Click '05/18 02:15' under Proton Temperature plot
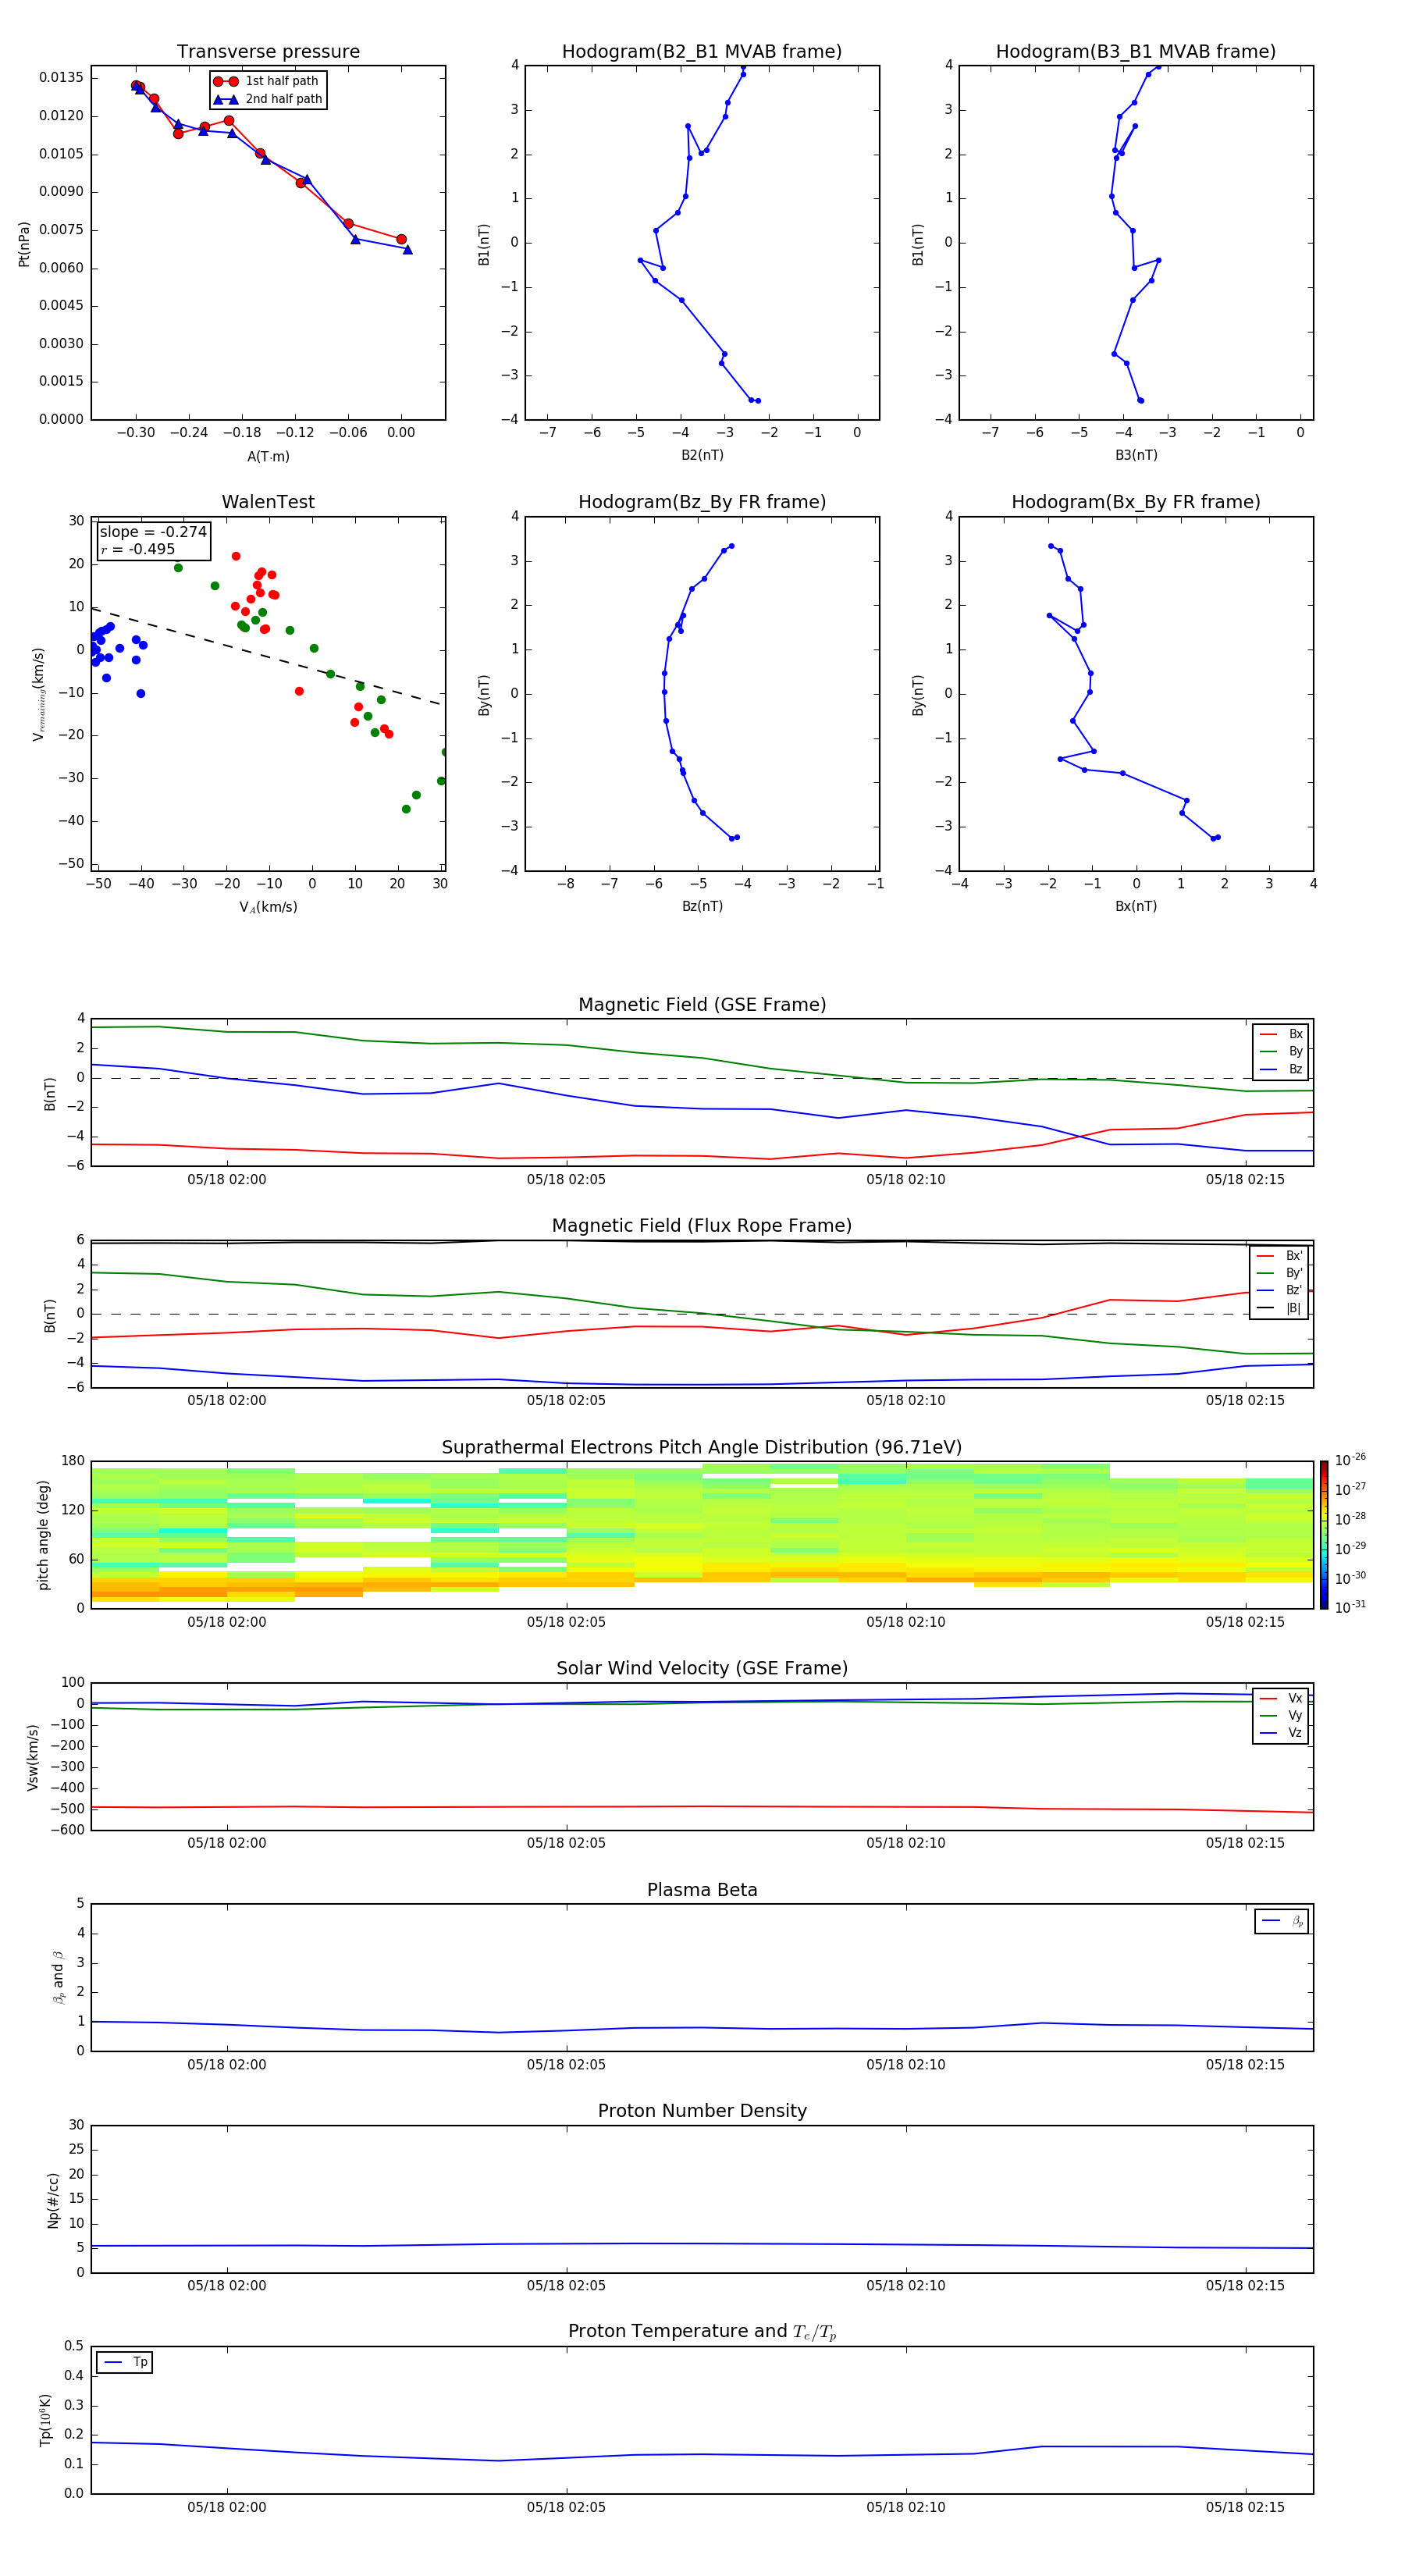 pos(1245,2507)
